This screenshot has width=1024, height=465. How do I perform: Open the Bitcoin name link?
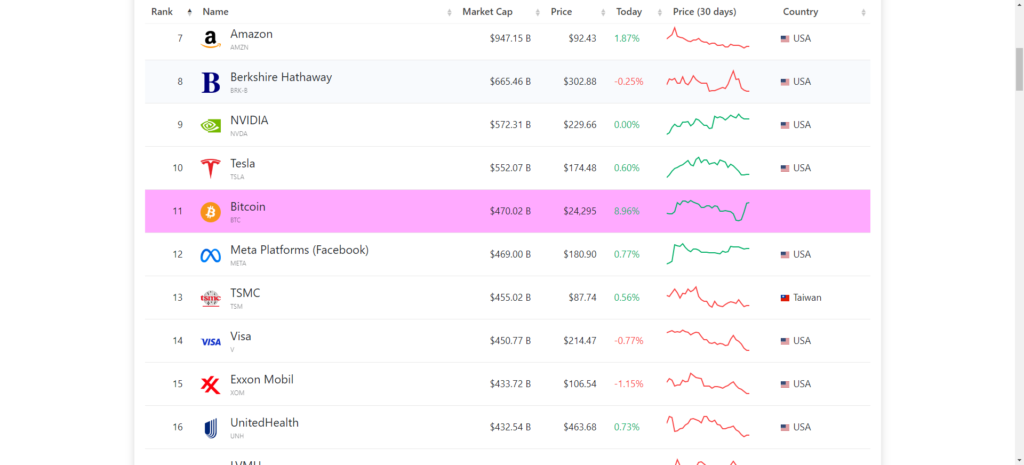pyautogui.click(x=248, y=206)
